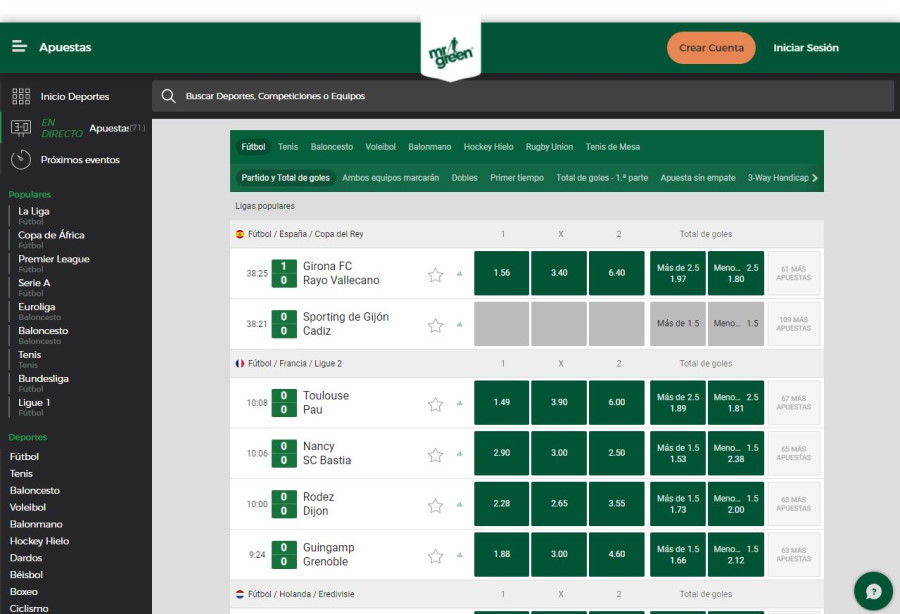Favorite the Girona FC vs Rayo Vallecano match

tap(436, 275)
